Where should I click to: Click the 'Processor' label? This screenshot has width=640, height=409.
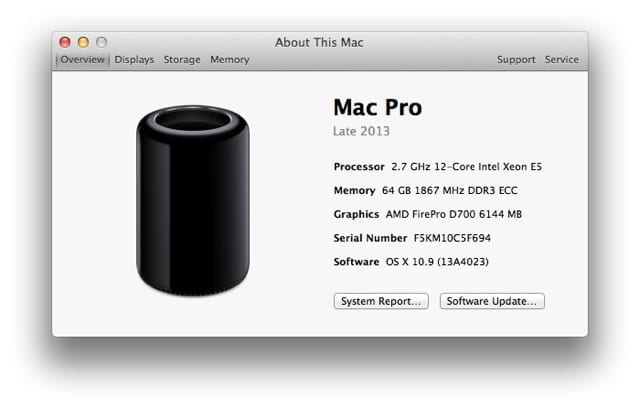pos(359,167)
